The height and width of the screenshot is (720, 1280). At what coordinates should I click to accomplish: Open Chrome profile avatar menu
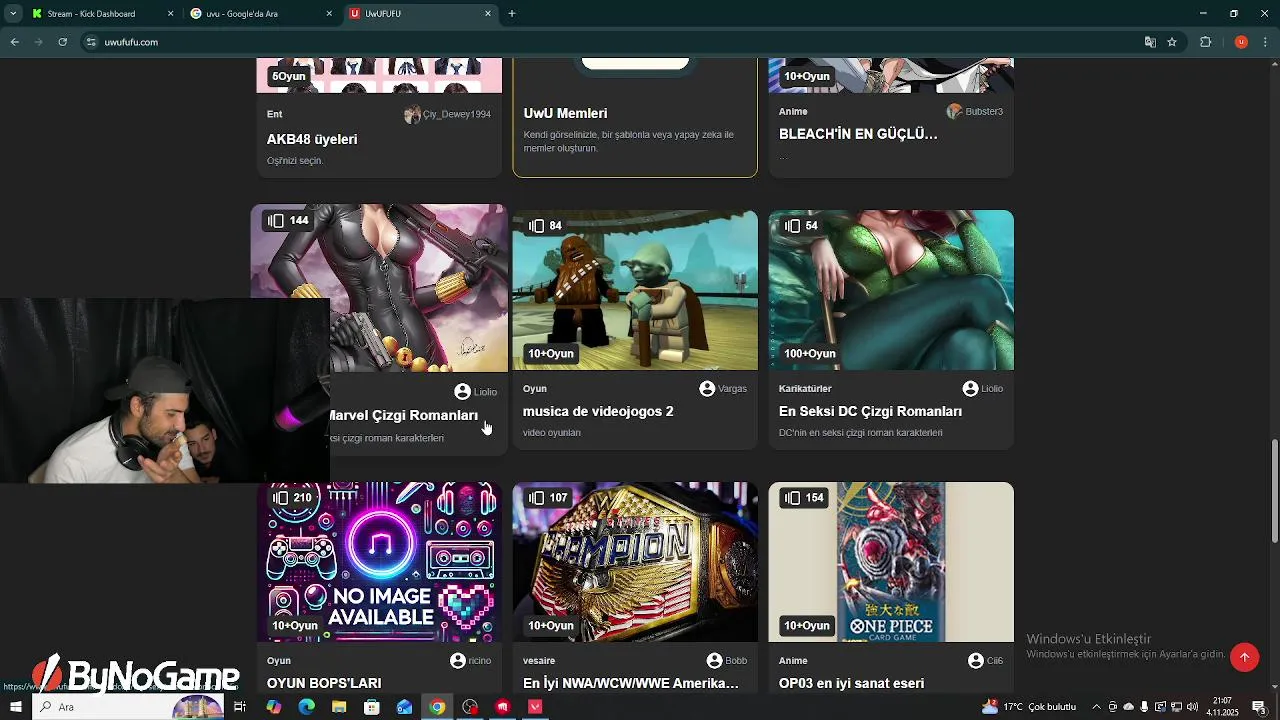pyautogui.click(x=1241, y=42)
